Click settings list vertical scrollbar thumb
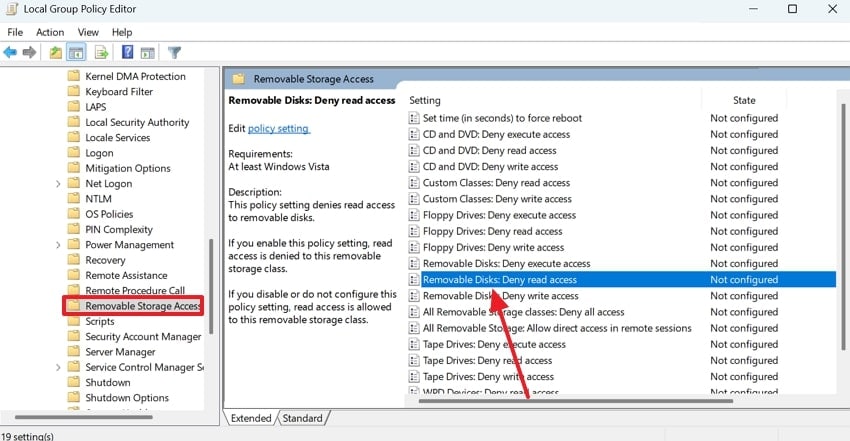850x441 pixels. (x=843, y=226)
